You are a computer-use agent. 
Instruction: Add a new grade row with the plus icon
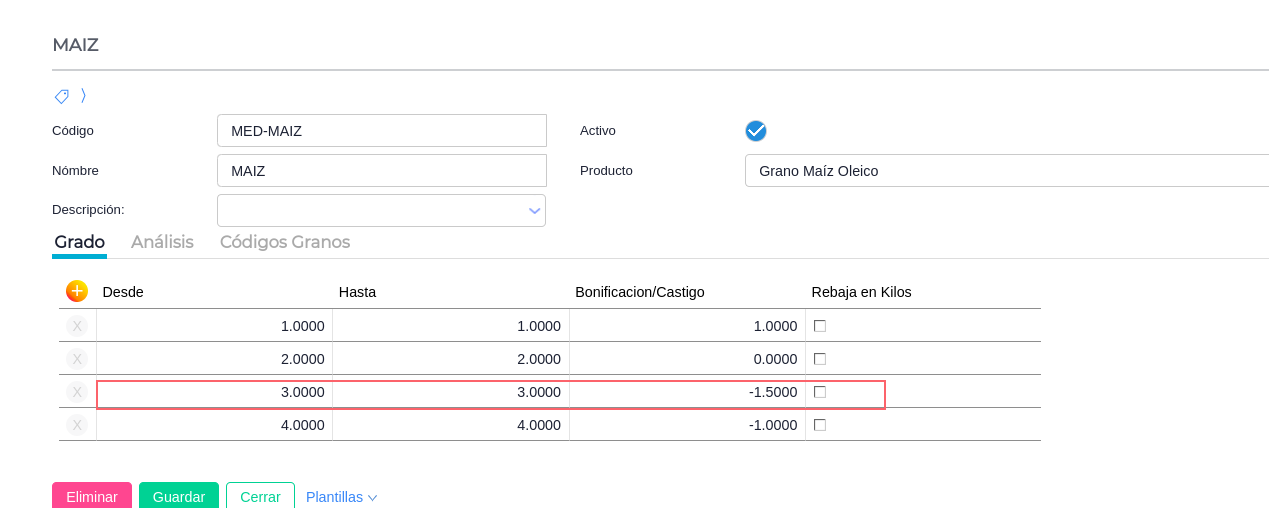pos(77,291)
